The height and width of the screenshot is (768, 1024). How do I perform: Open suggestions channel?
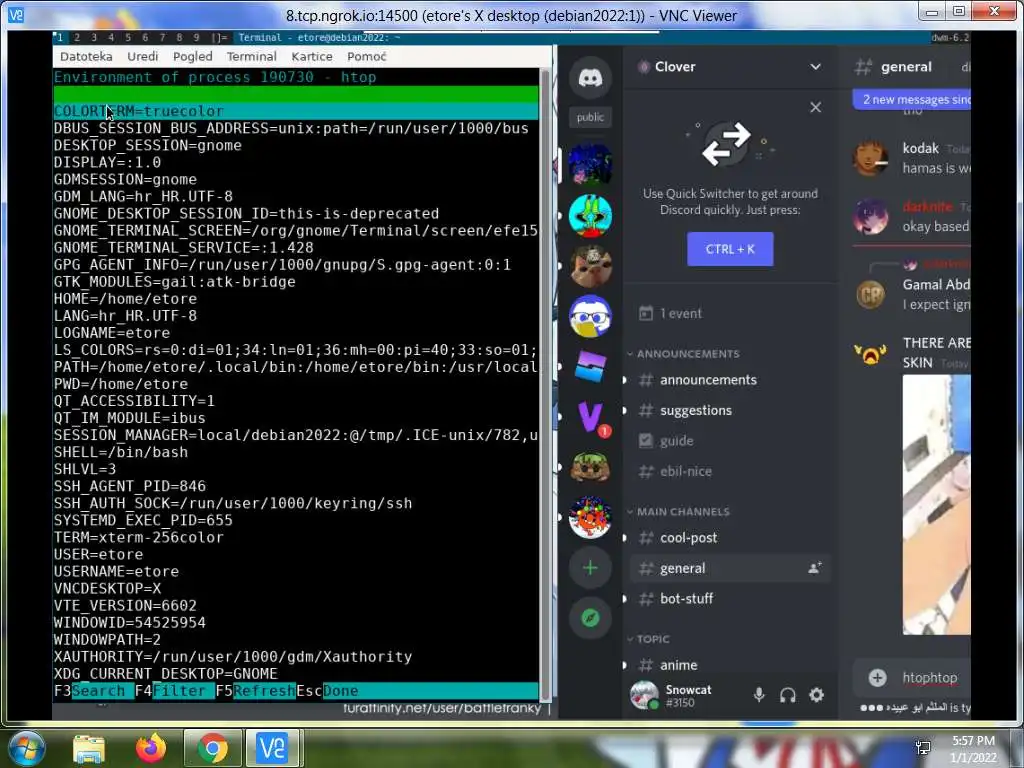click(x=728, y=410)
